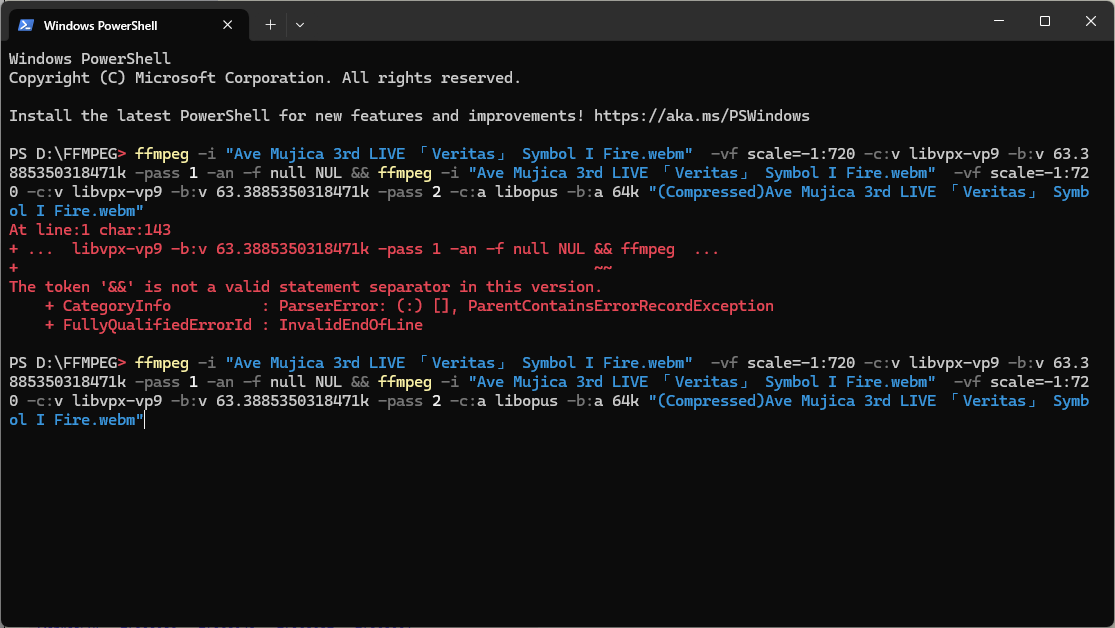
Task: Minimize the terminal window
Action: click(x=999, y=21)
